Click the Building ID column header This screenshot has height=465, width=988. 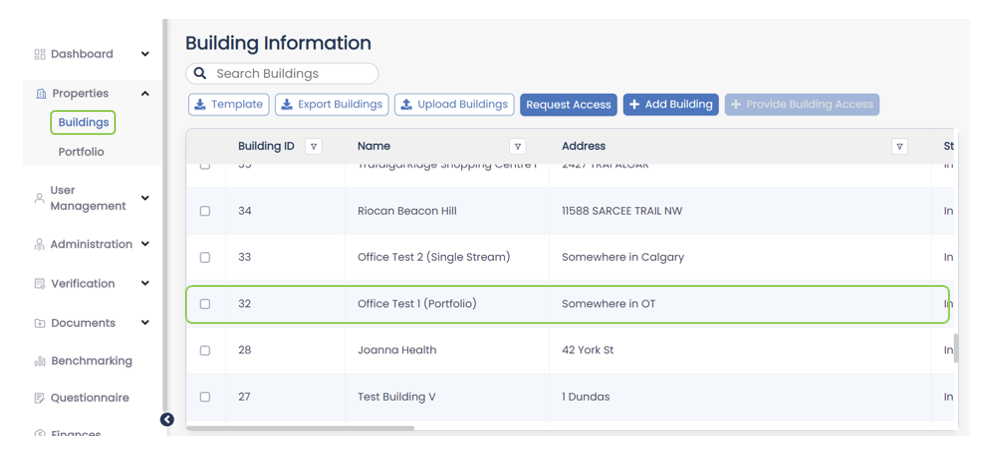click(266, 146)
